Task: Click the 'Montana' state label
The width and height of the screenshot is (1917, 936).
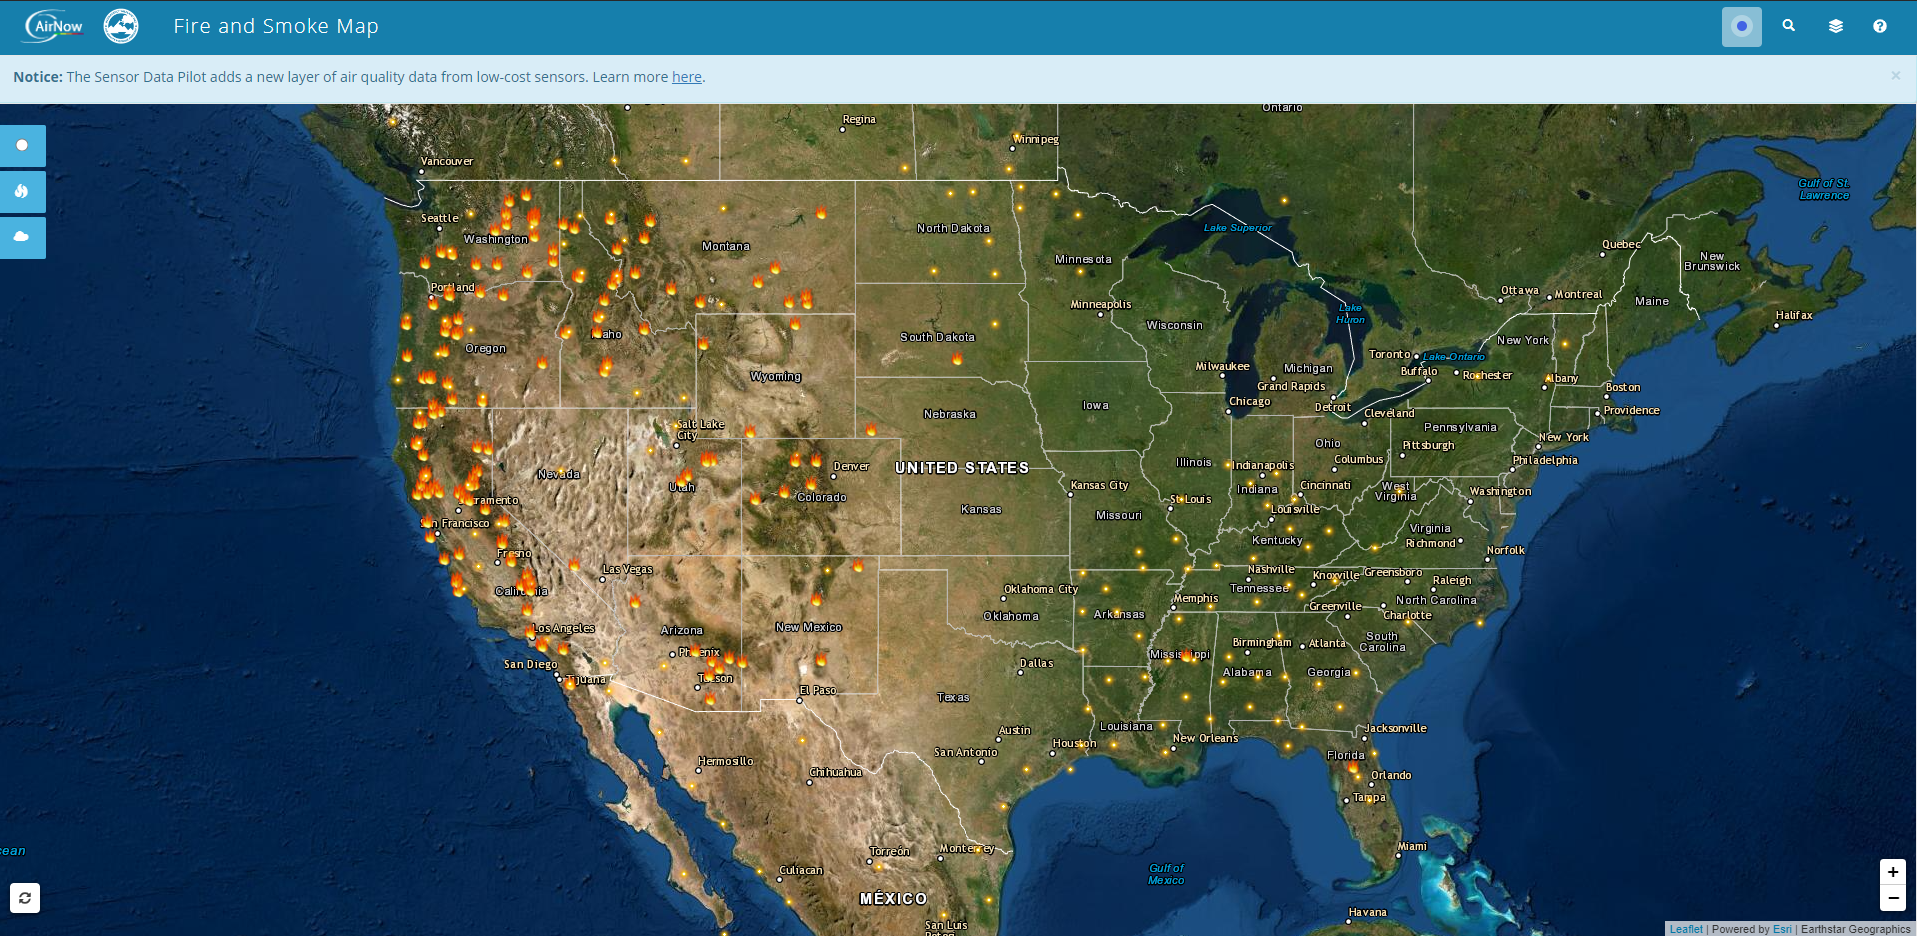Action: [x=725, y=246]
